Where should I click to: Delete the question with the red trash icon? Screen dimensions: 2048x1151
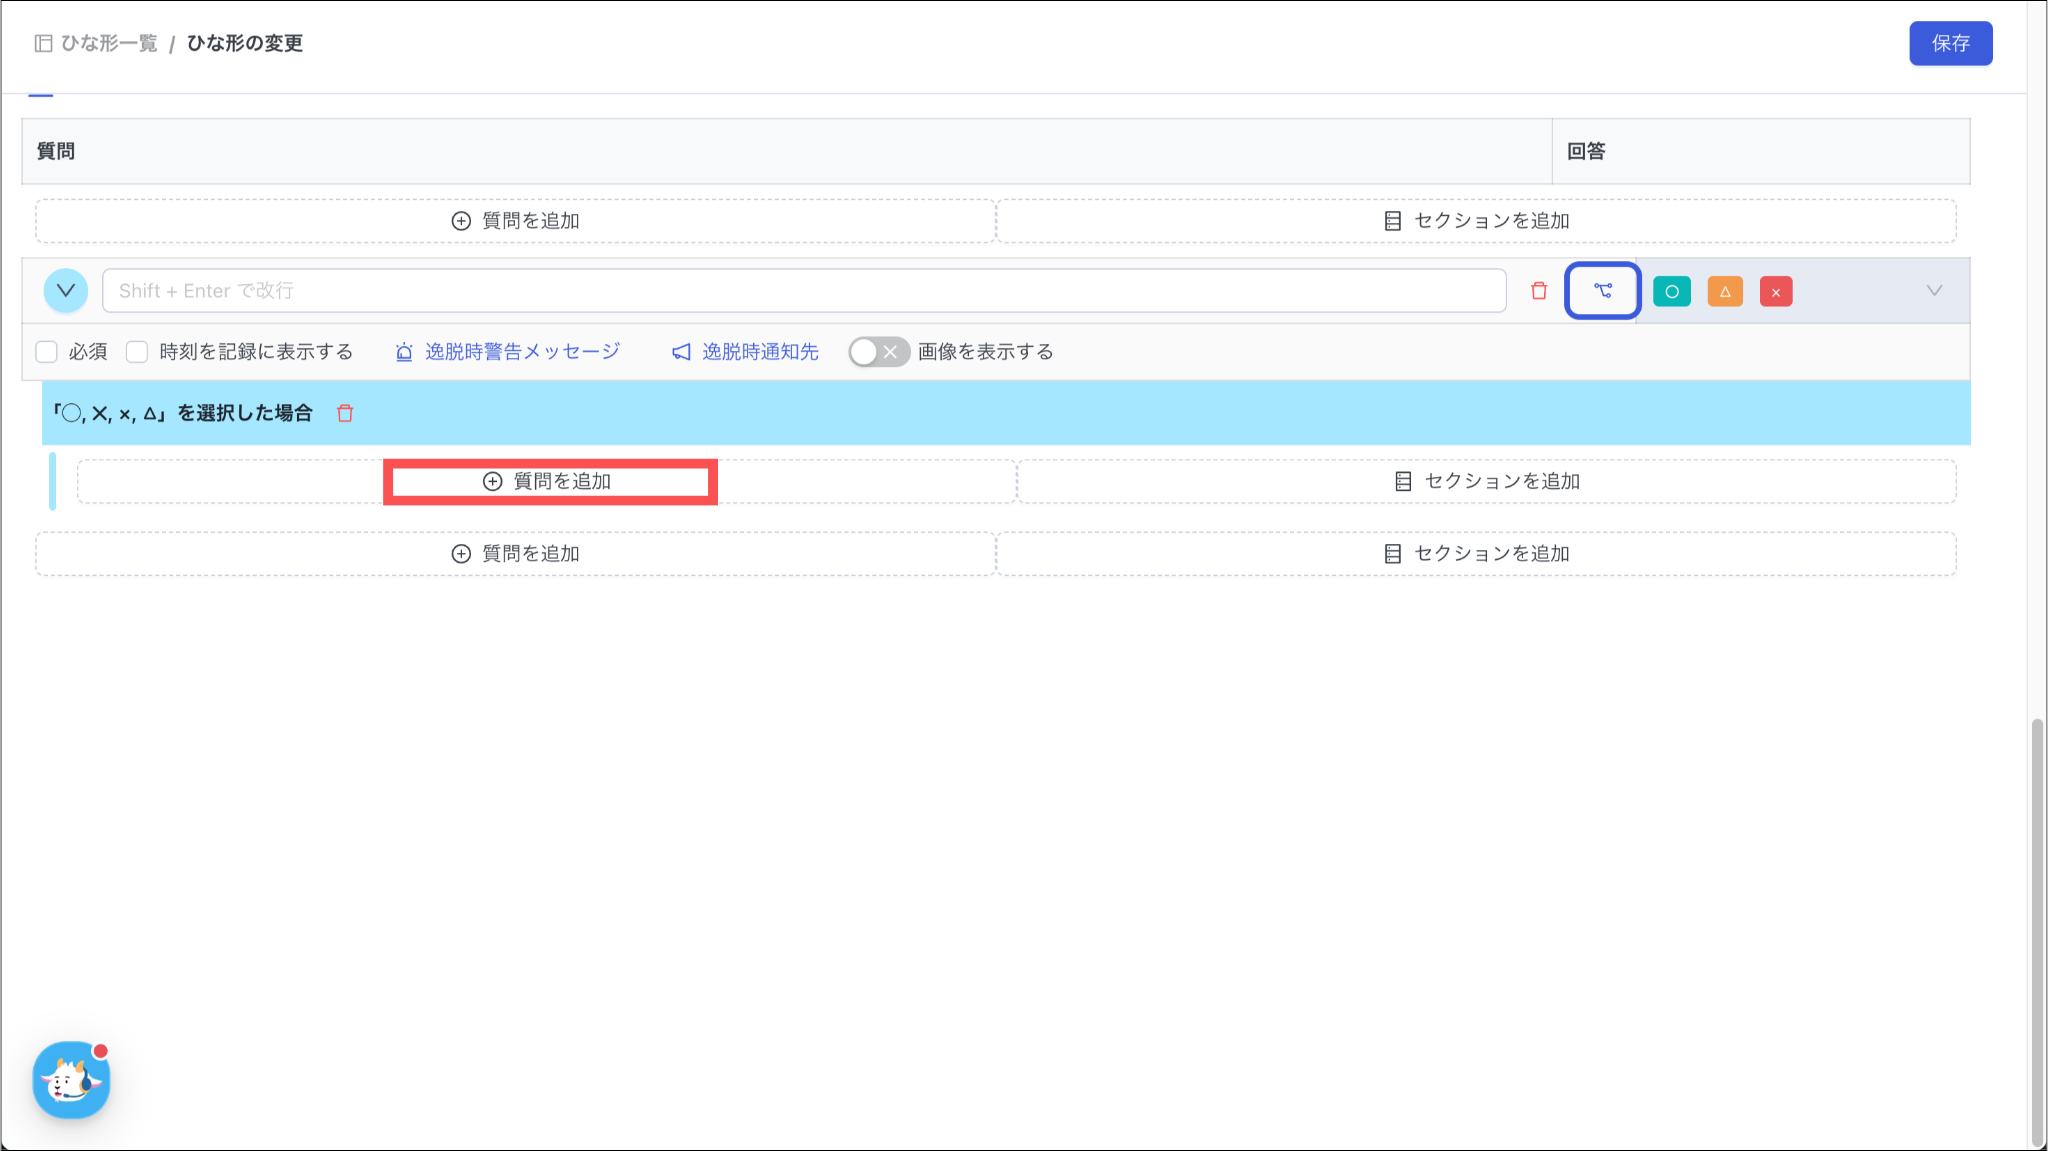click(x=1539, y=291)
